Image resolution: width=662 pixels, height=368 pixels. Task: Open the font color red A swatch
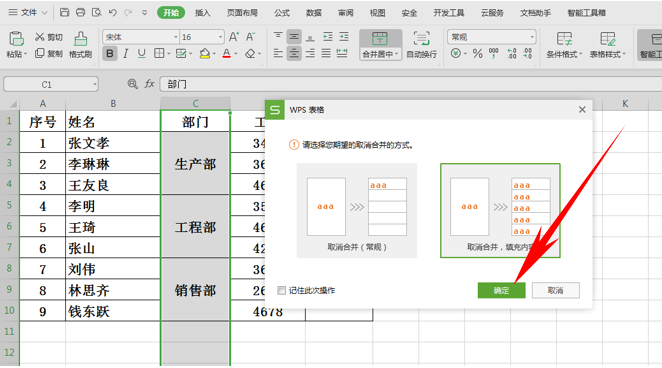coord(226,54)
